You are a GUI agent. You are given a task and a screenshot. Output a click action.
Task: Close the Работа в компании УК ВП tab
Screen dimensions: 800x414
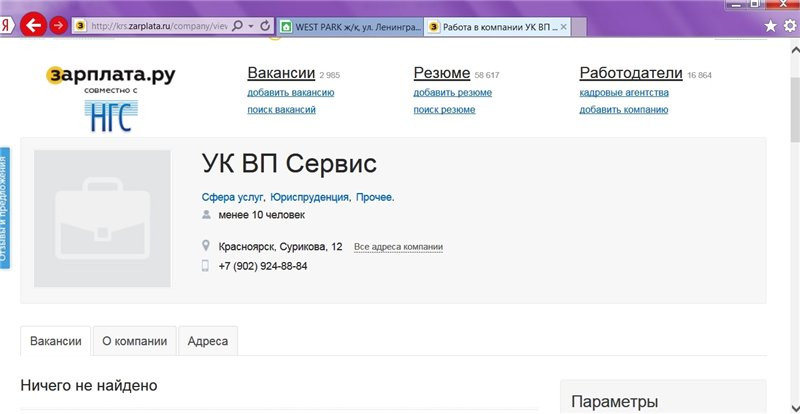[x=564, y=27]
